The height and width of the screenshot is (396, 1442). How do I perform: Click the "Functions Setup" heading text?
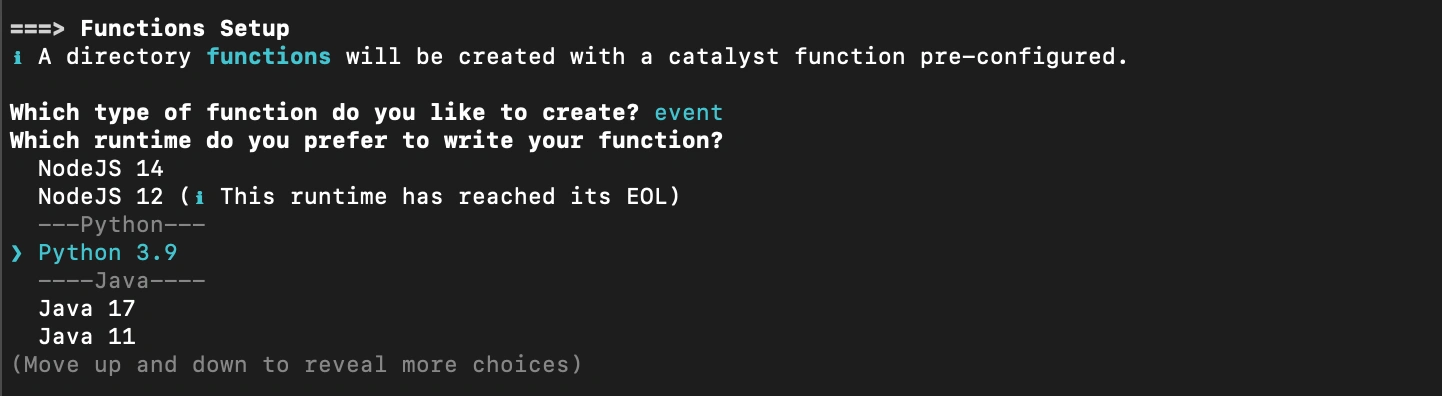[184, 29]
